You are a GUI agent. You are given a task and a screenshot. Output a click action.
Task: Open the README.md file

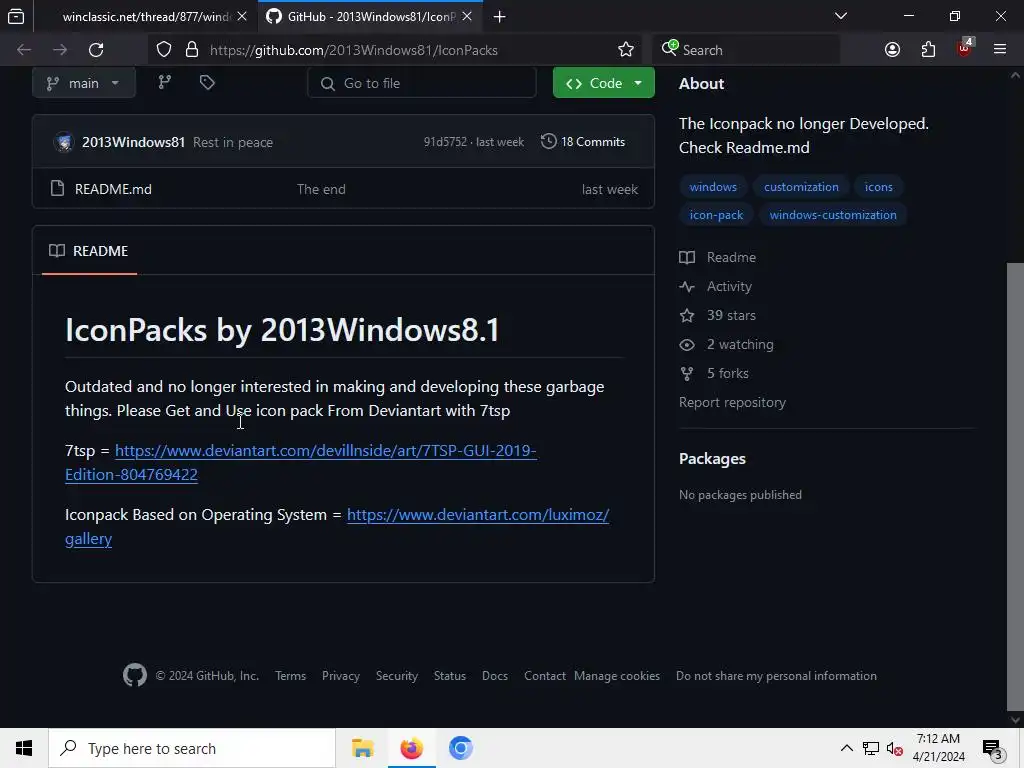tap(113, 189)
